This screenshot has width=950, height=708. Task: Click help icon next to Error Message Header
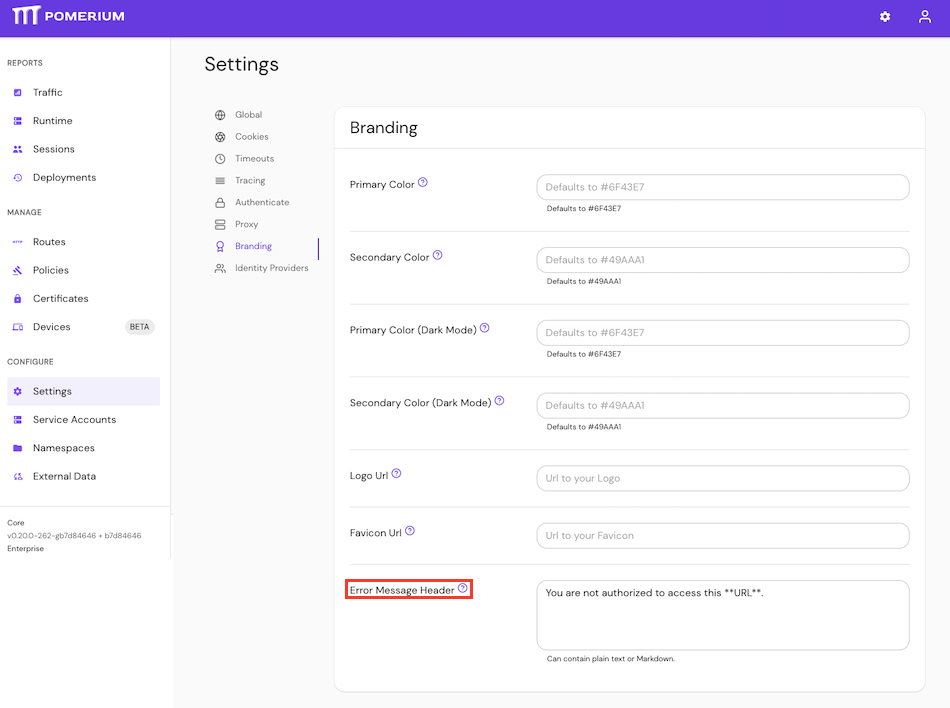463,589
